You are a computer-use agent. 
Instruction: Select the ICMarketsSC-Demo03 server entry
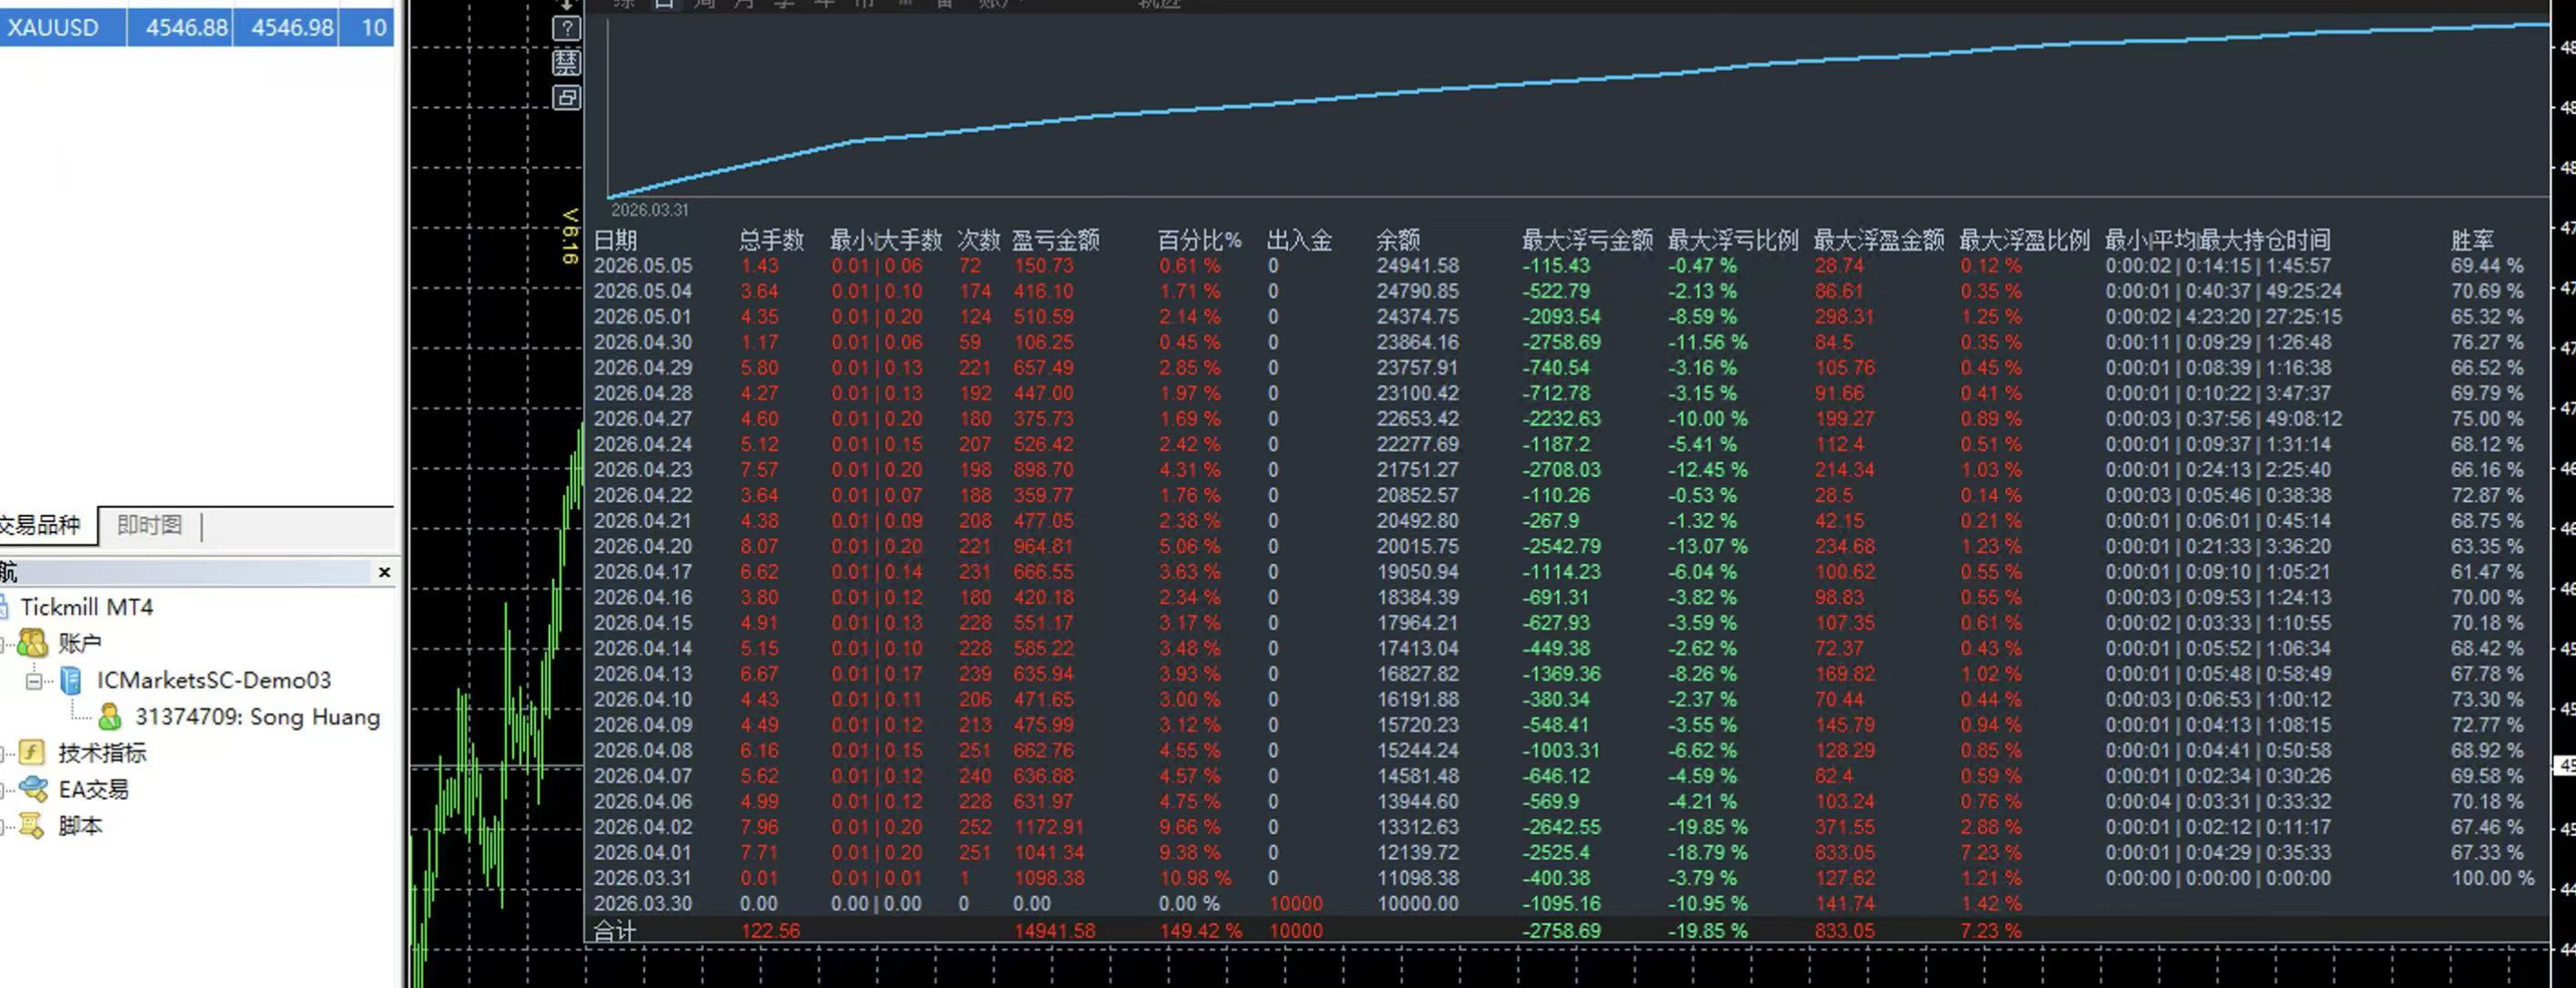(x=214, y=680)
